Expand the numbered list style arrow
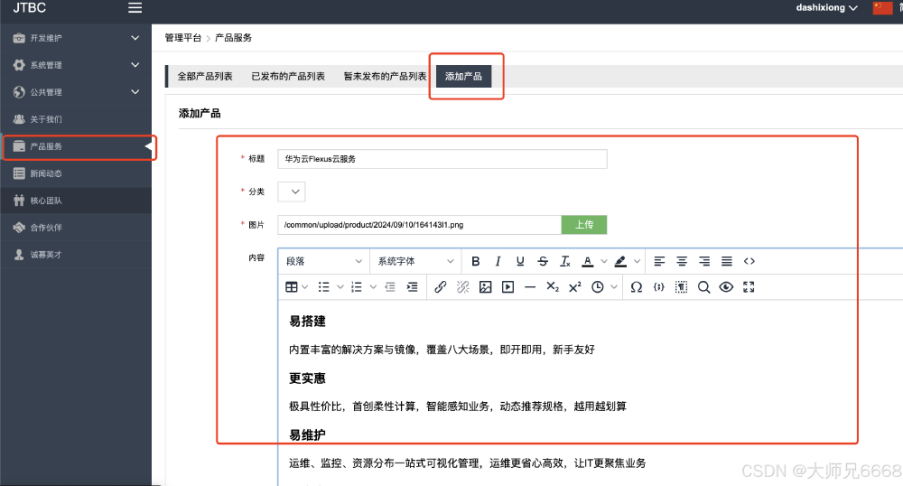 373,287
